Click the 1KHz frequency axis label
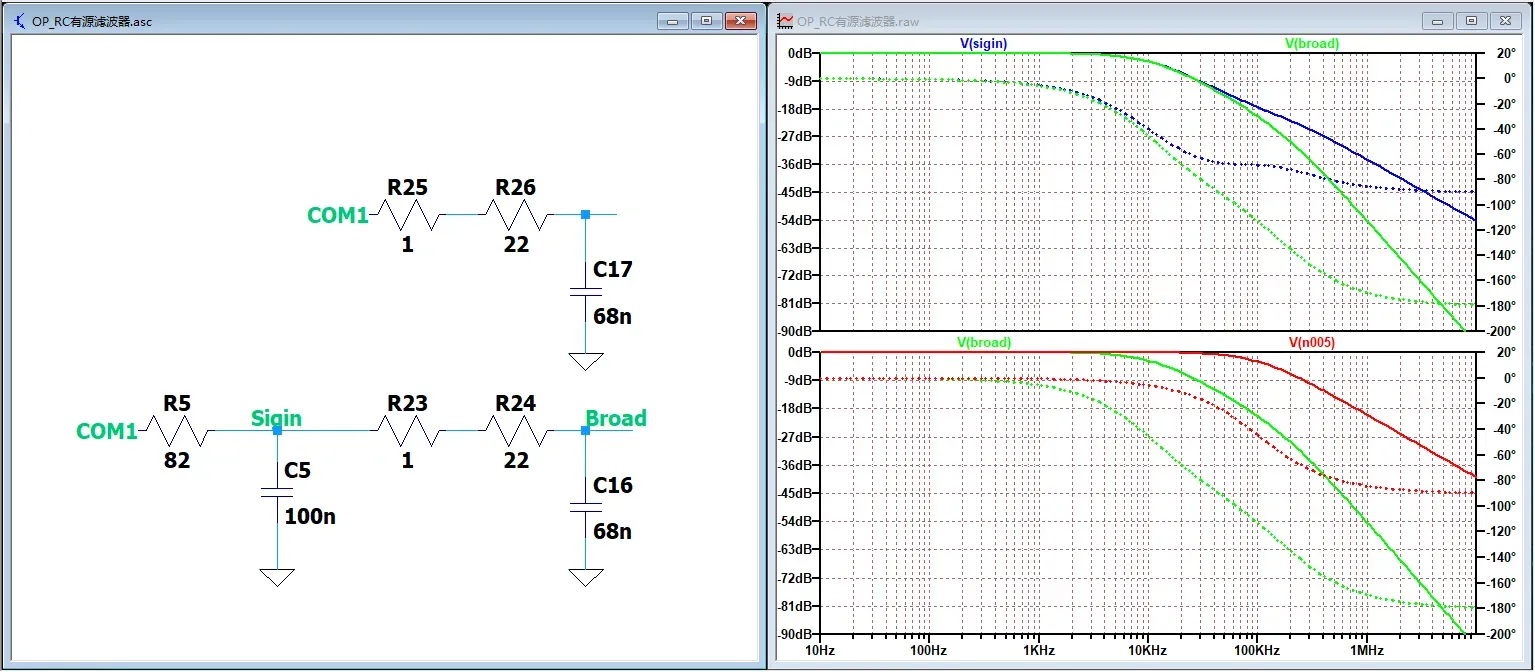This screenshot has width=1535, height=672. [x=1038, y=649]
